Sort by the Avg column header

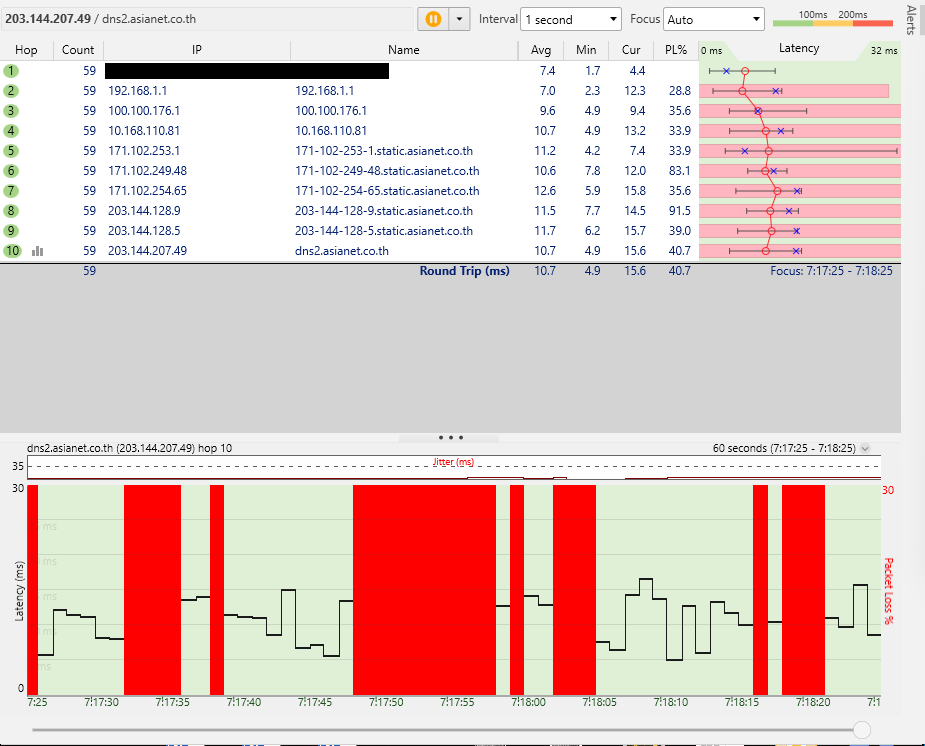541,50
